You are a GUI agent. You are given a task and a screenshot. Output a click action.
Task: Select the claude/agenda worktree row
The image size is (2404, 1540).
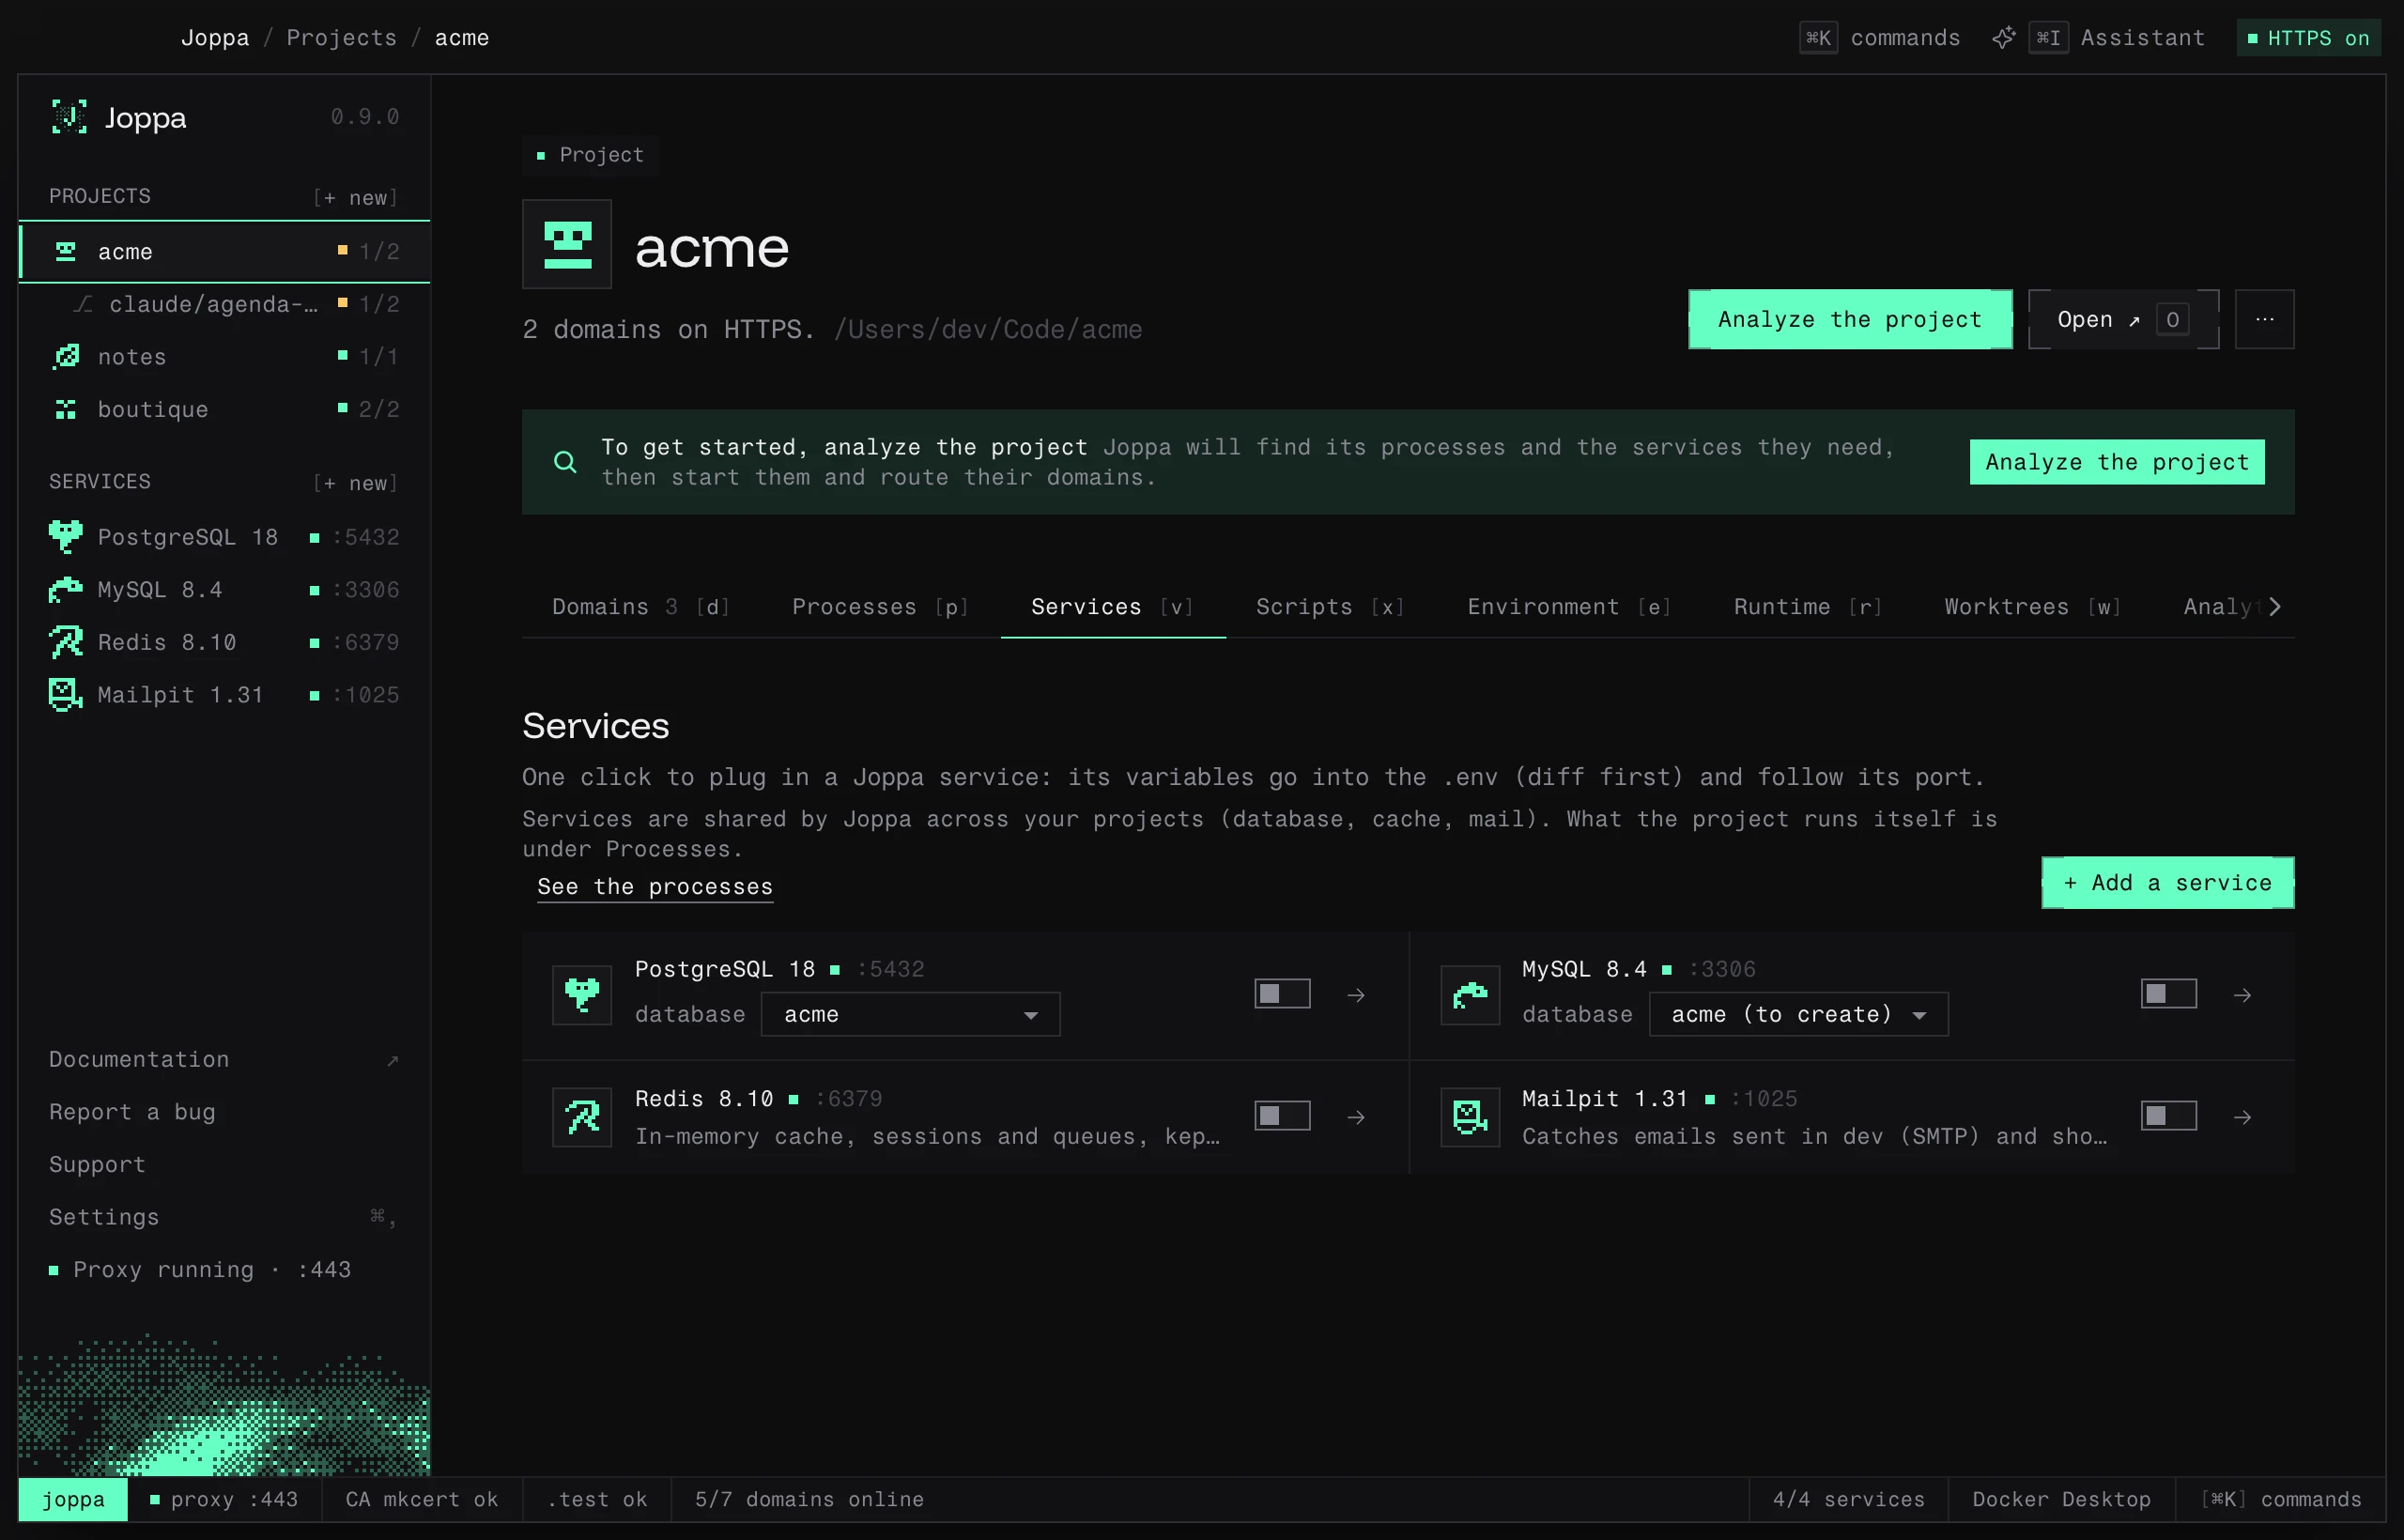click(225, 304)
